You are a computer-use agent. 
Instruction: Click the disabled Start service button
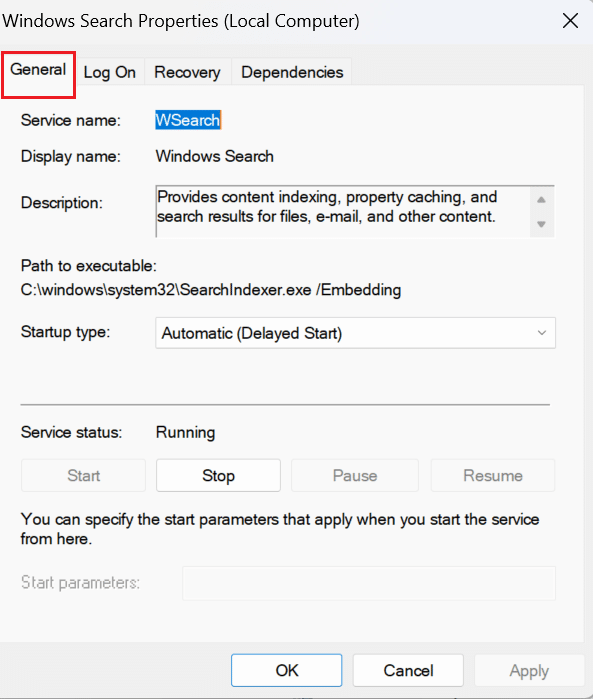click(83, 476)
